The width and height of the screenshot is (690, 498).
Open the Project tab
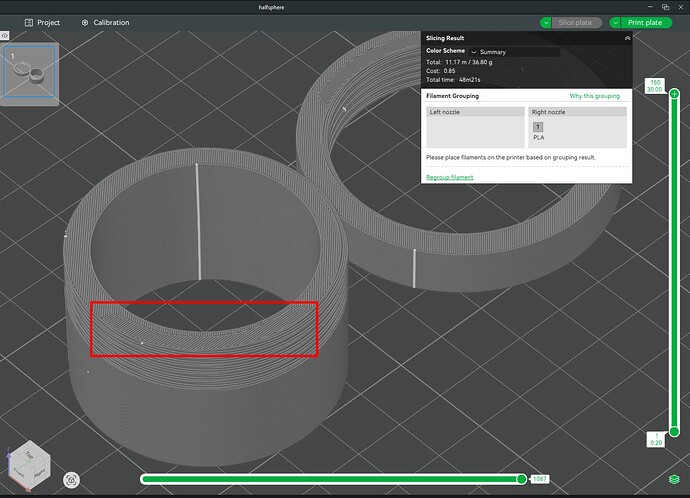click(42, 22)
